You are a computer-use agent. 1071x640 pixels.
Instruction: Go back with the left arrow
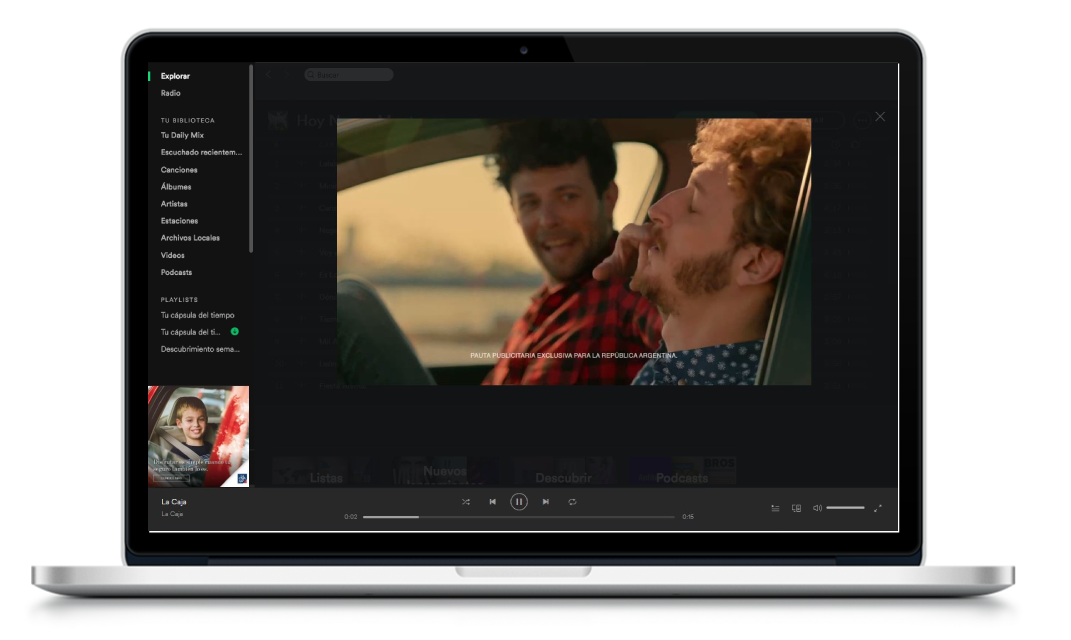point(269,74)
